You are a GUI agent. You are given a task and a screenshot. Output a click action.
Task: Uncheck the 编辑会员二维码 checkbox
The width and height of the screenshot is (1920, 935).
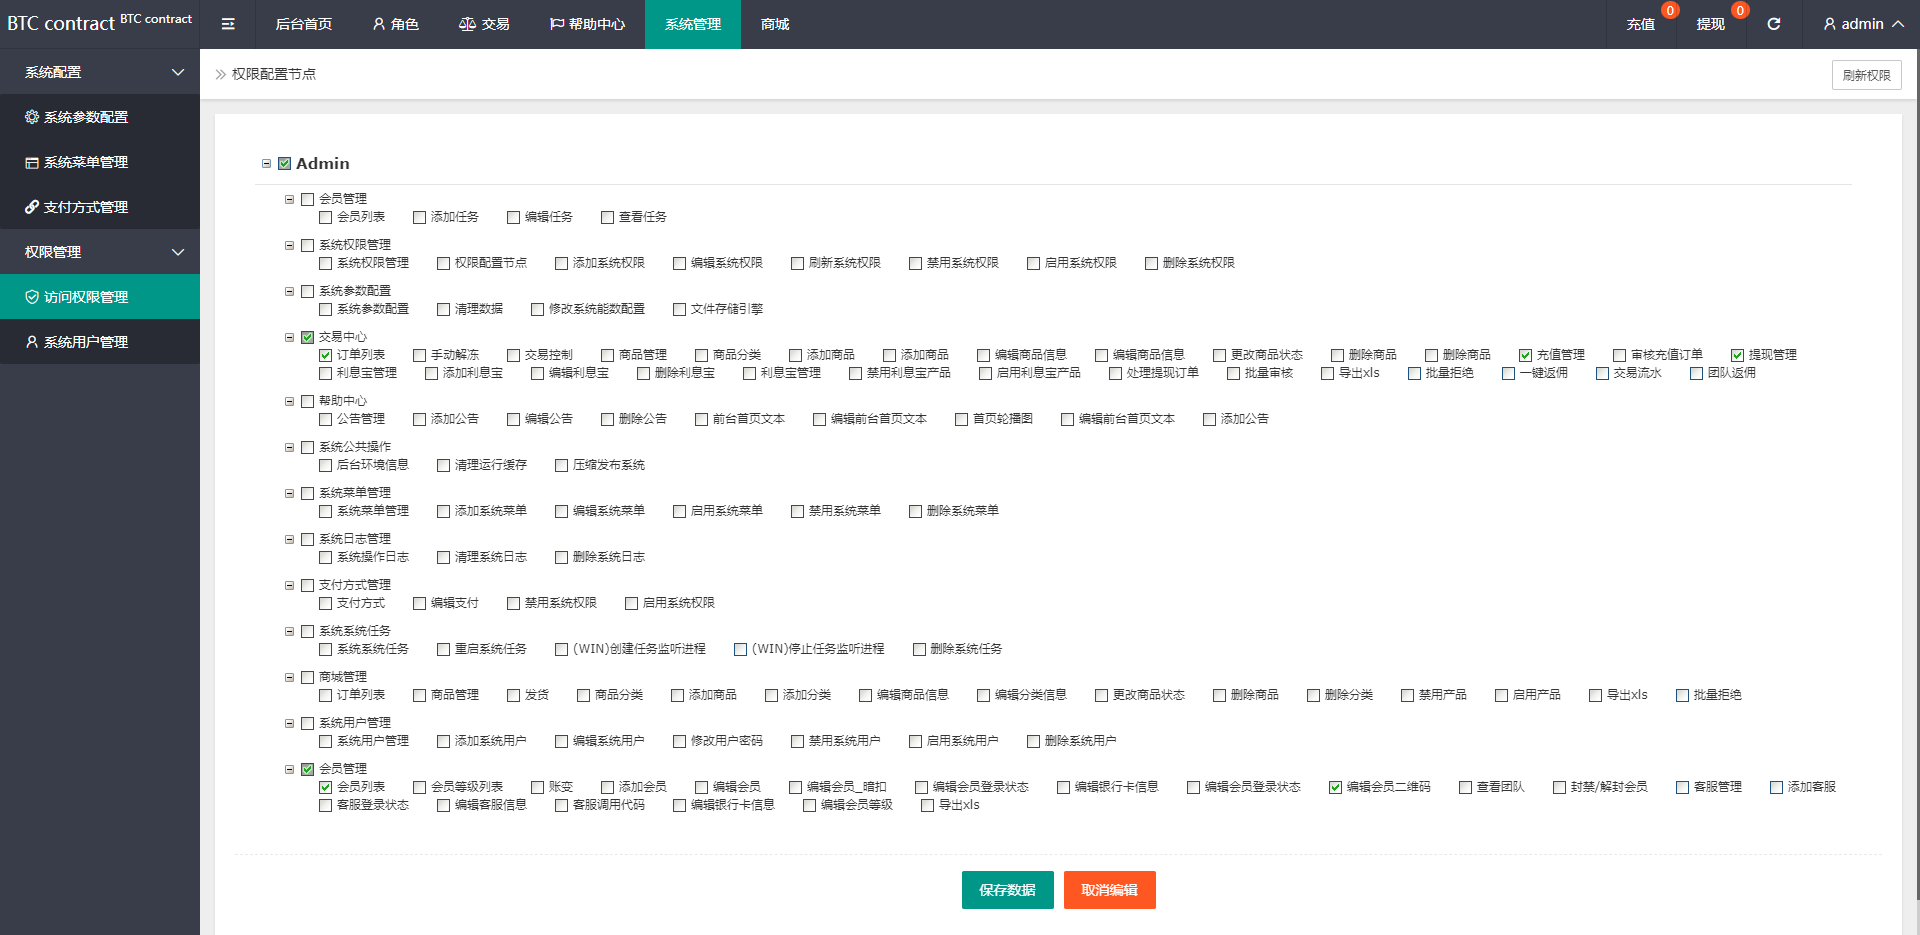[x=1335, y=787]
